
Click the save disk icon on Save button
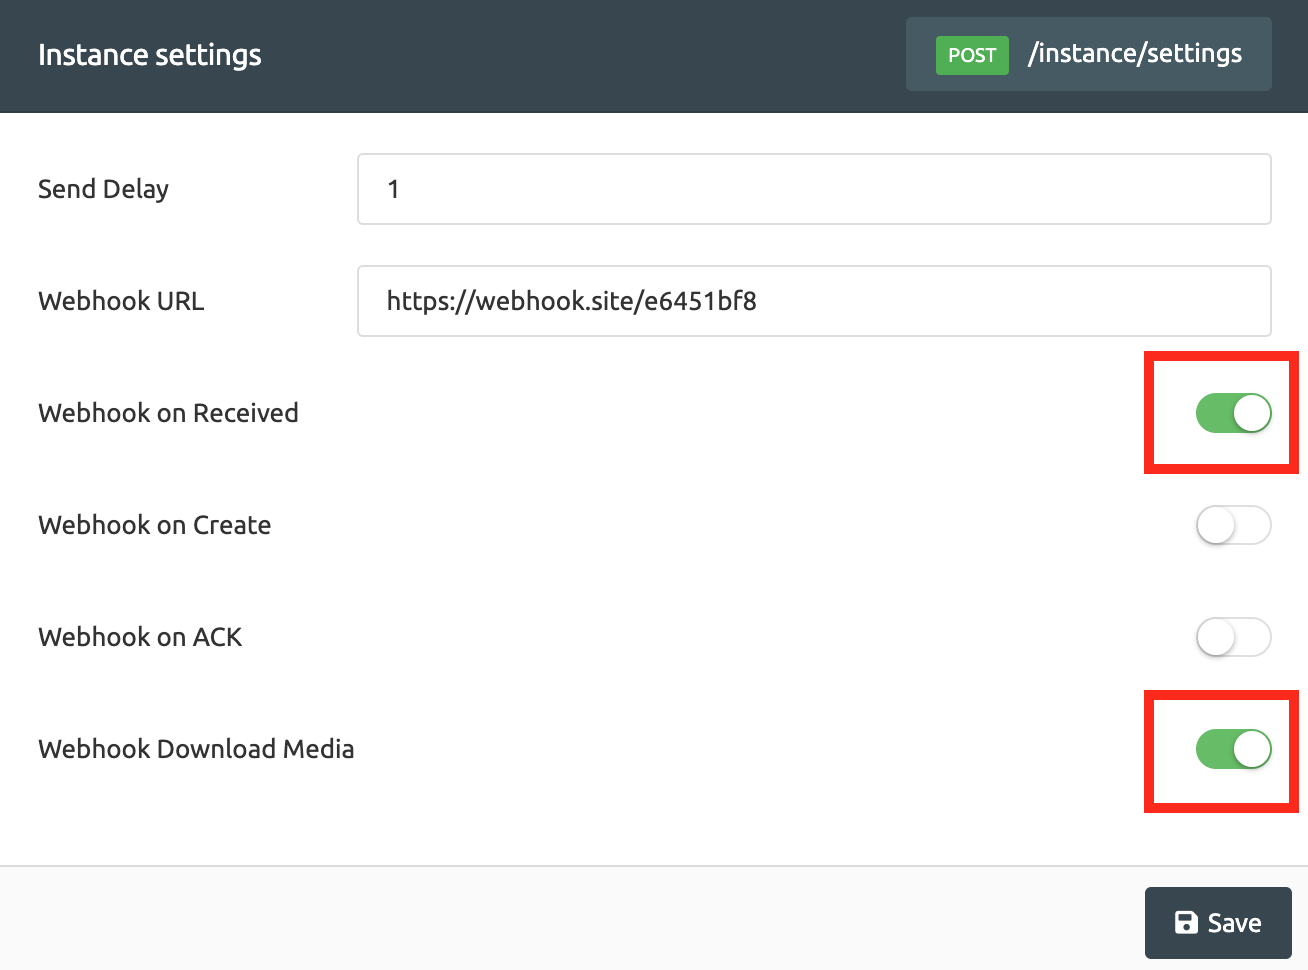click(x=1185, y=922)
